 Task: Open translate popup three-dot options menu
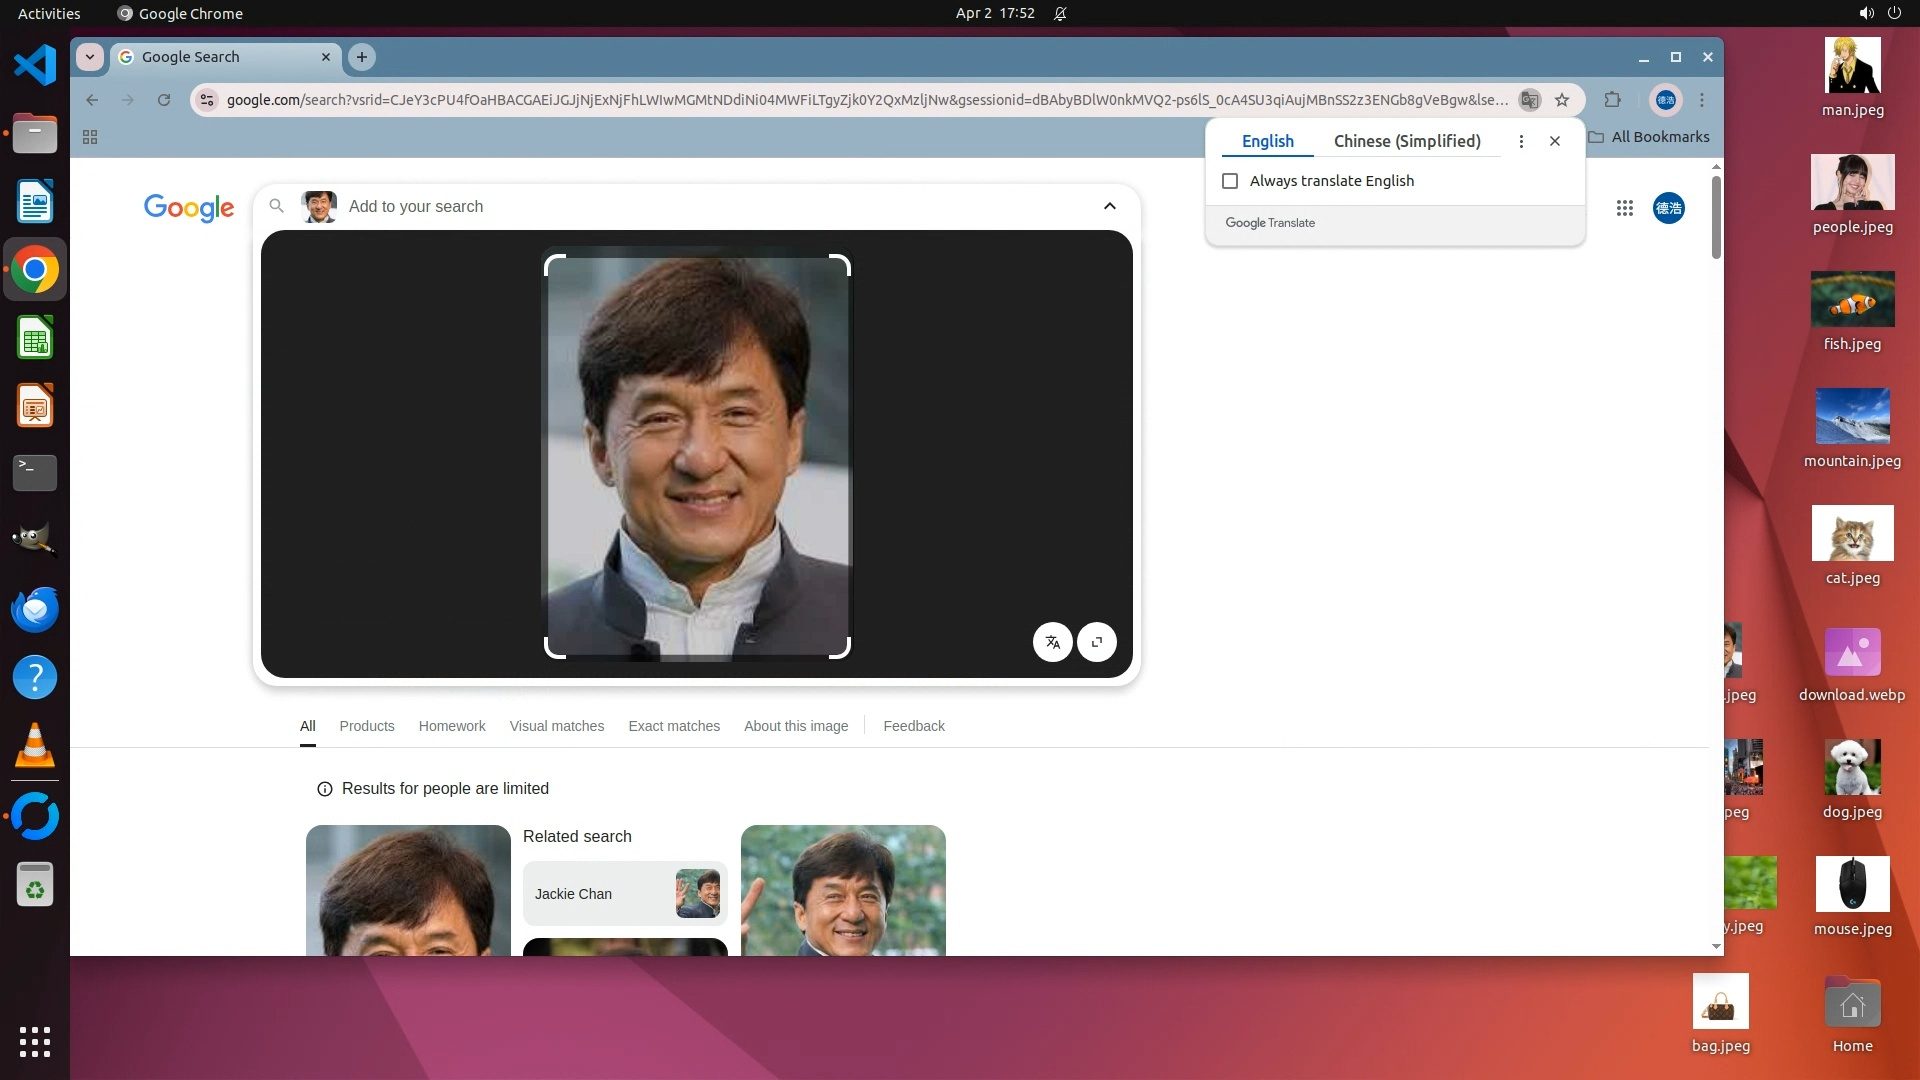1521,141
